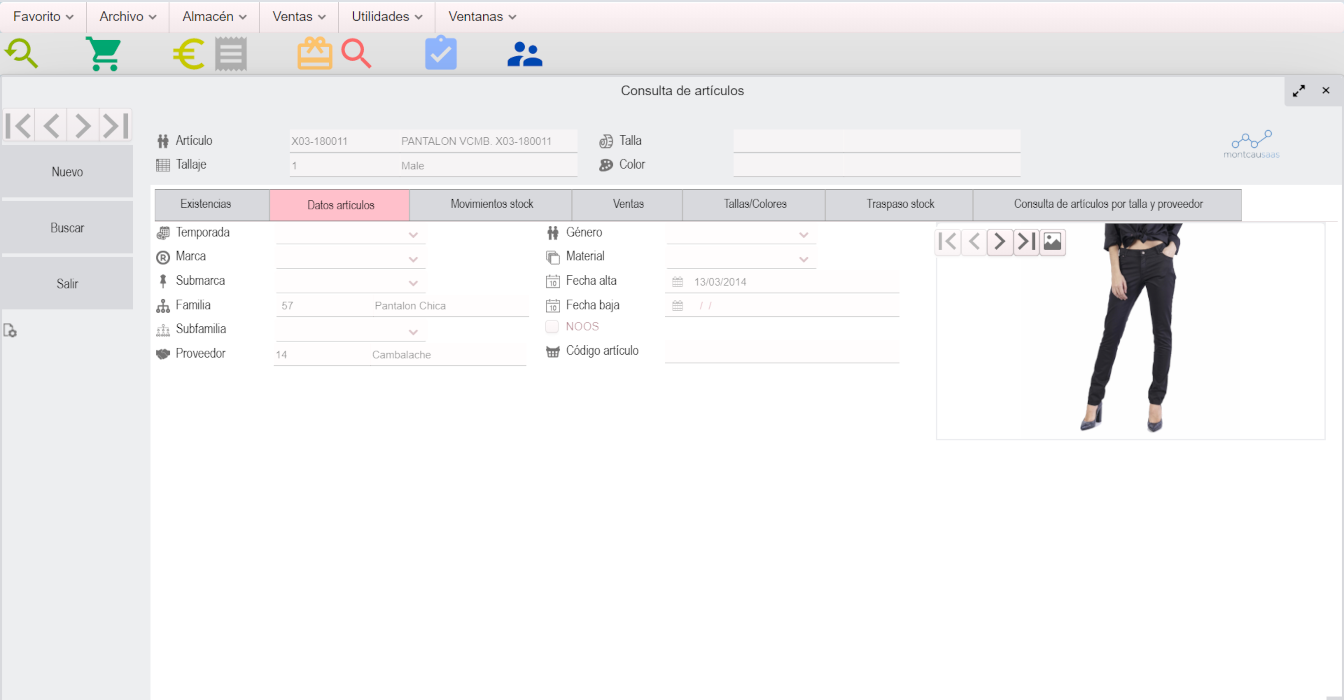The image size is (1344, 700).
Task: Click the red magnifying glass search icon
Action: 356,54
